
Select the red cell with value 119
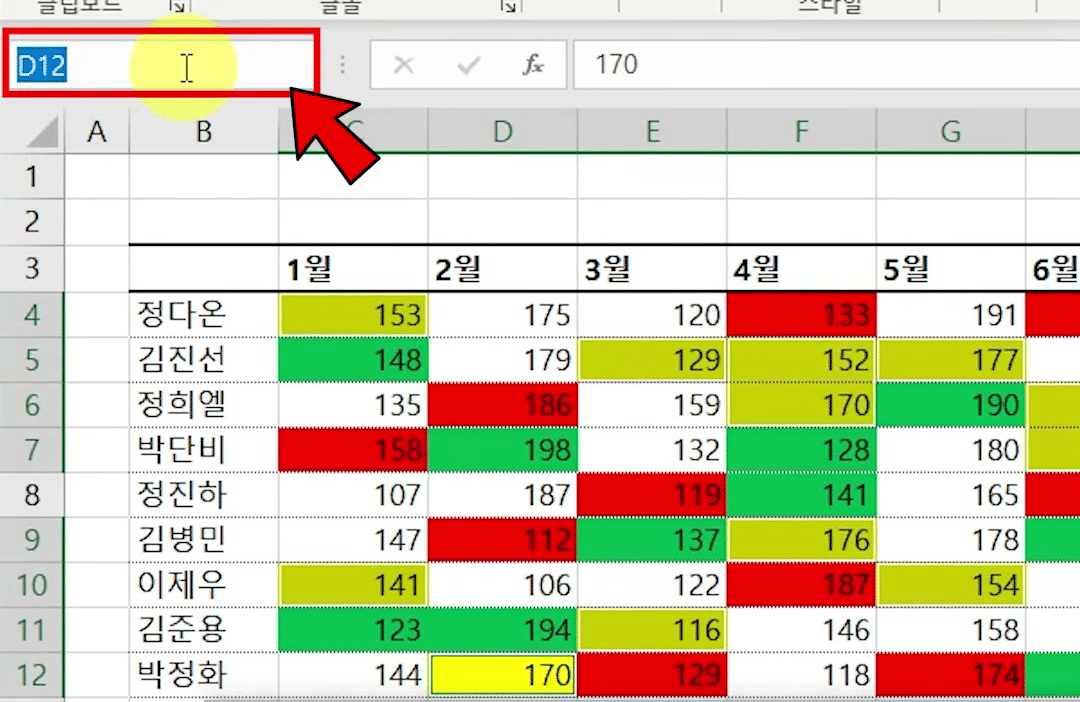tap(652, 495)
